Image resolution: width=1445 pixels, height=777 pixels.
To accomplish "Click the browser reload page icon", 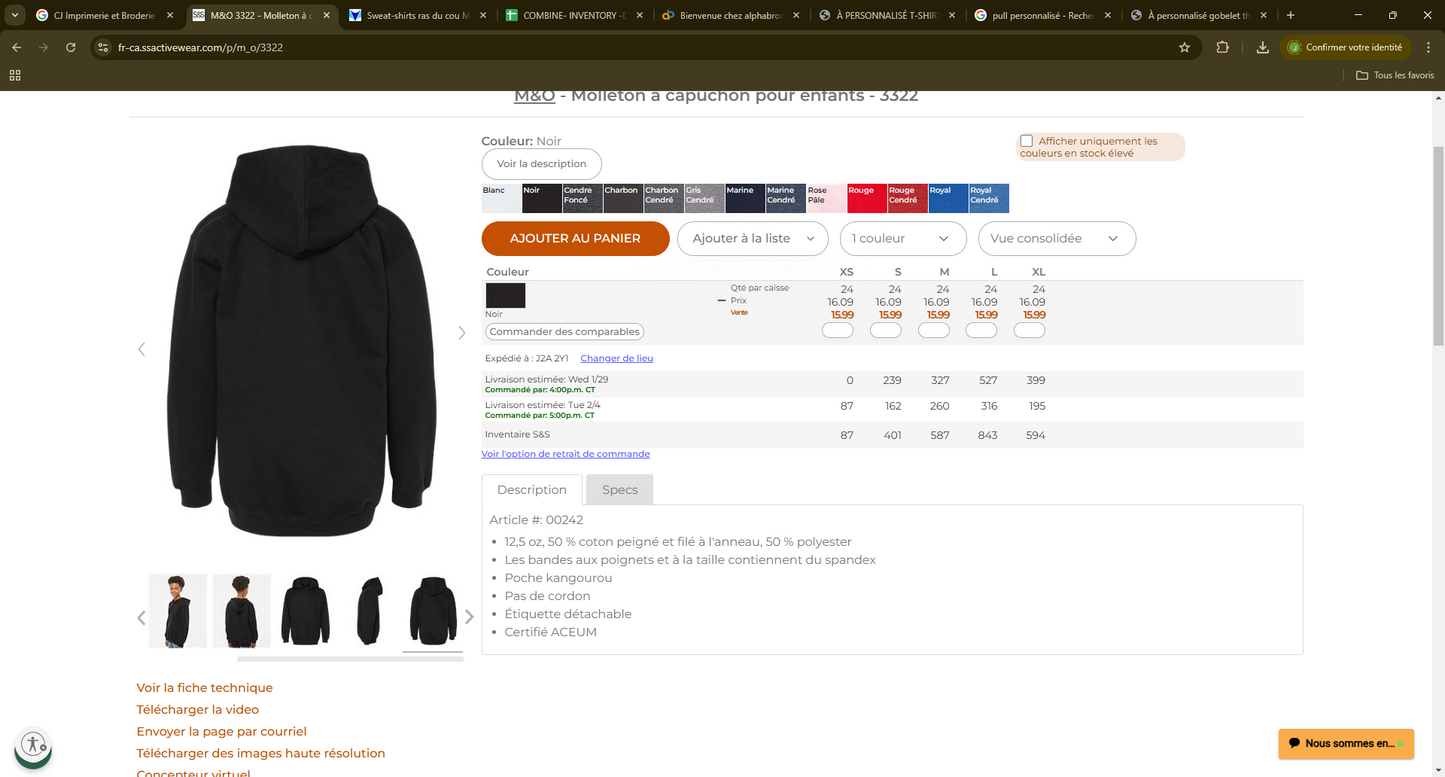I will click(x=70, y=47).
